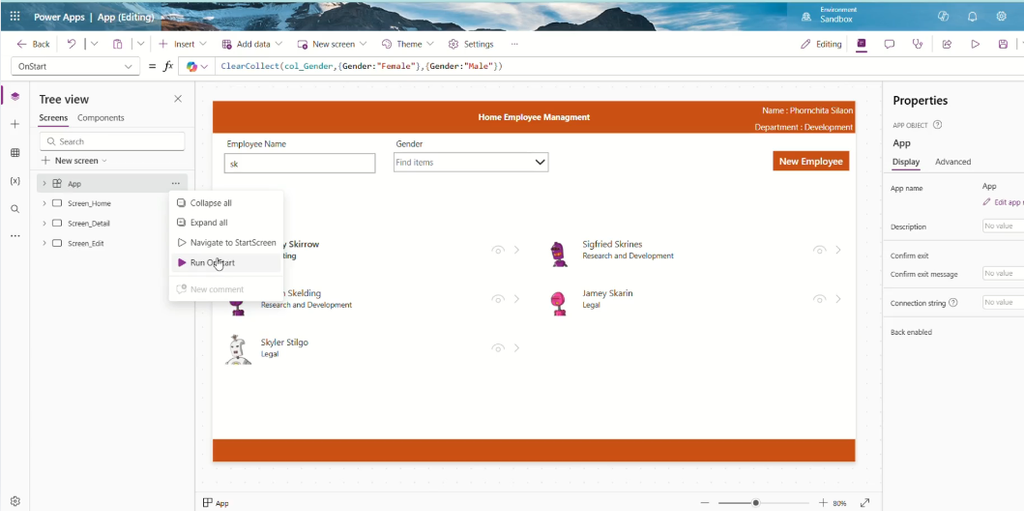Click the Back arrow button

[33, 44]
